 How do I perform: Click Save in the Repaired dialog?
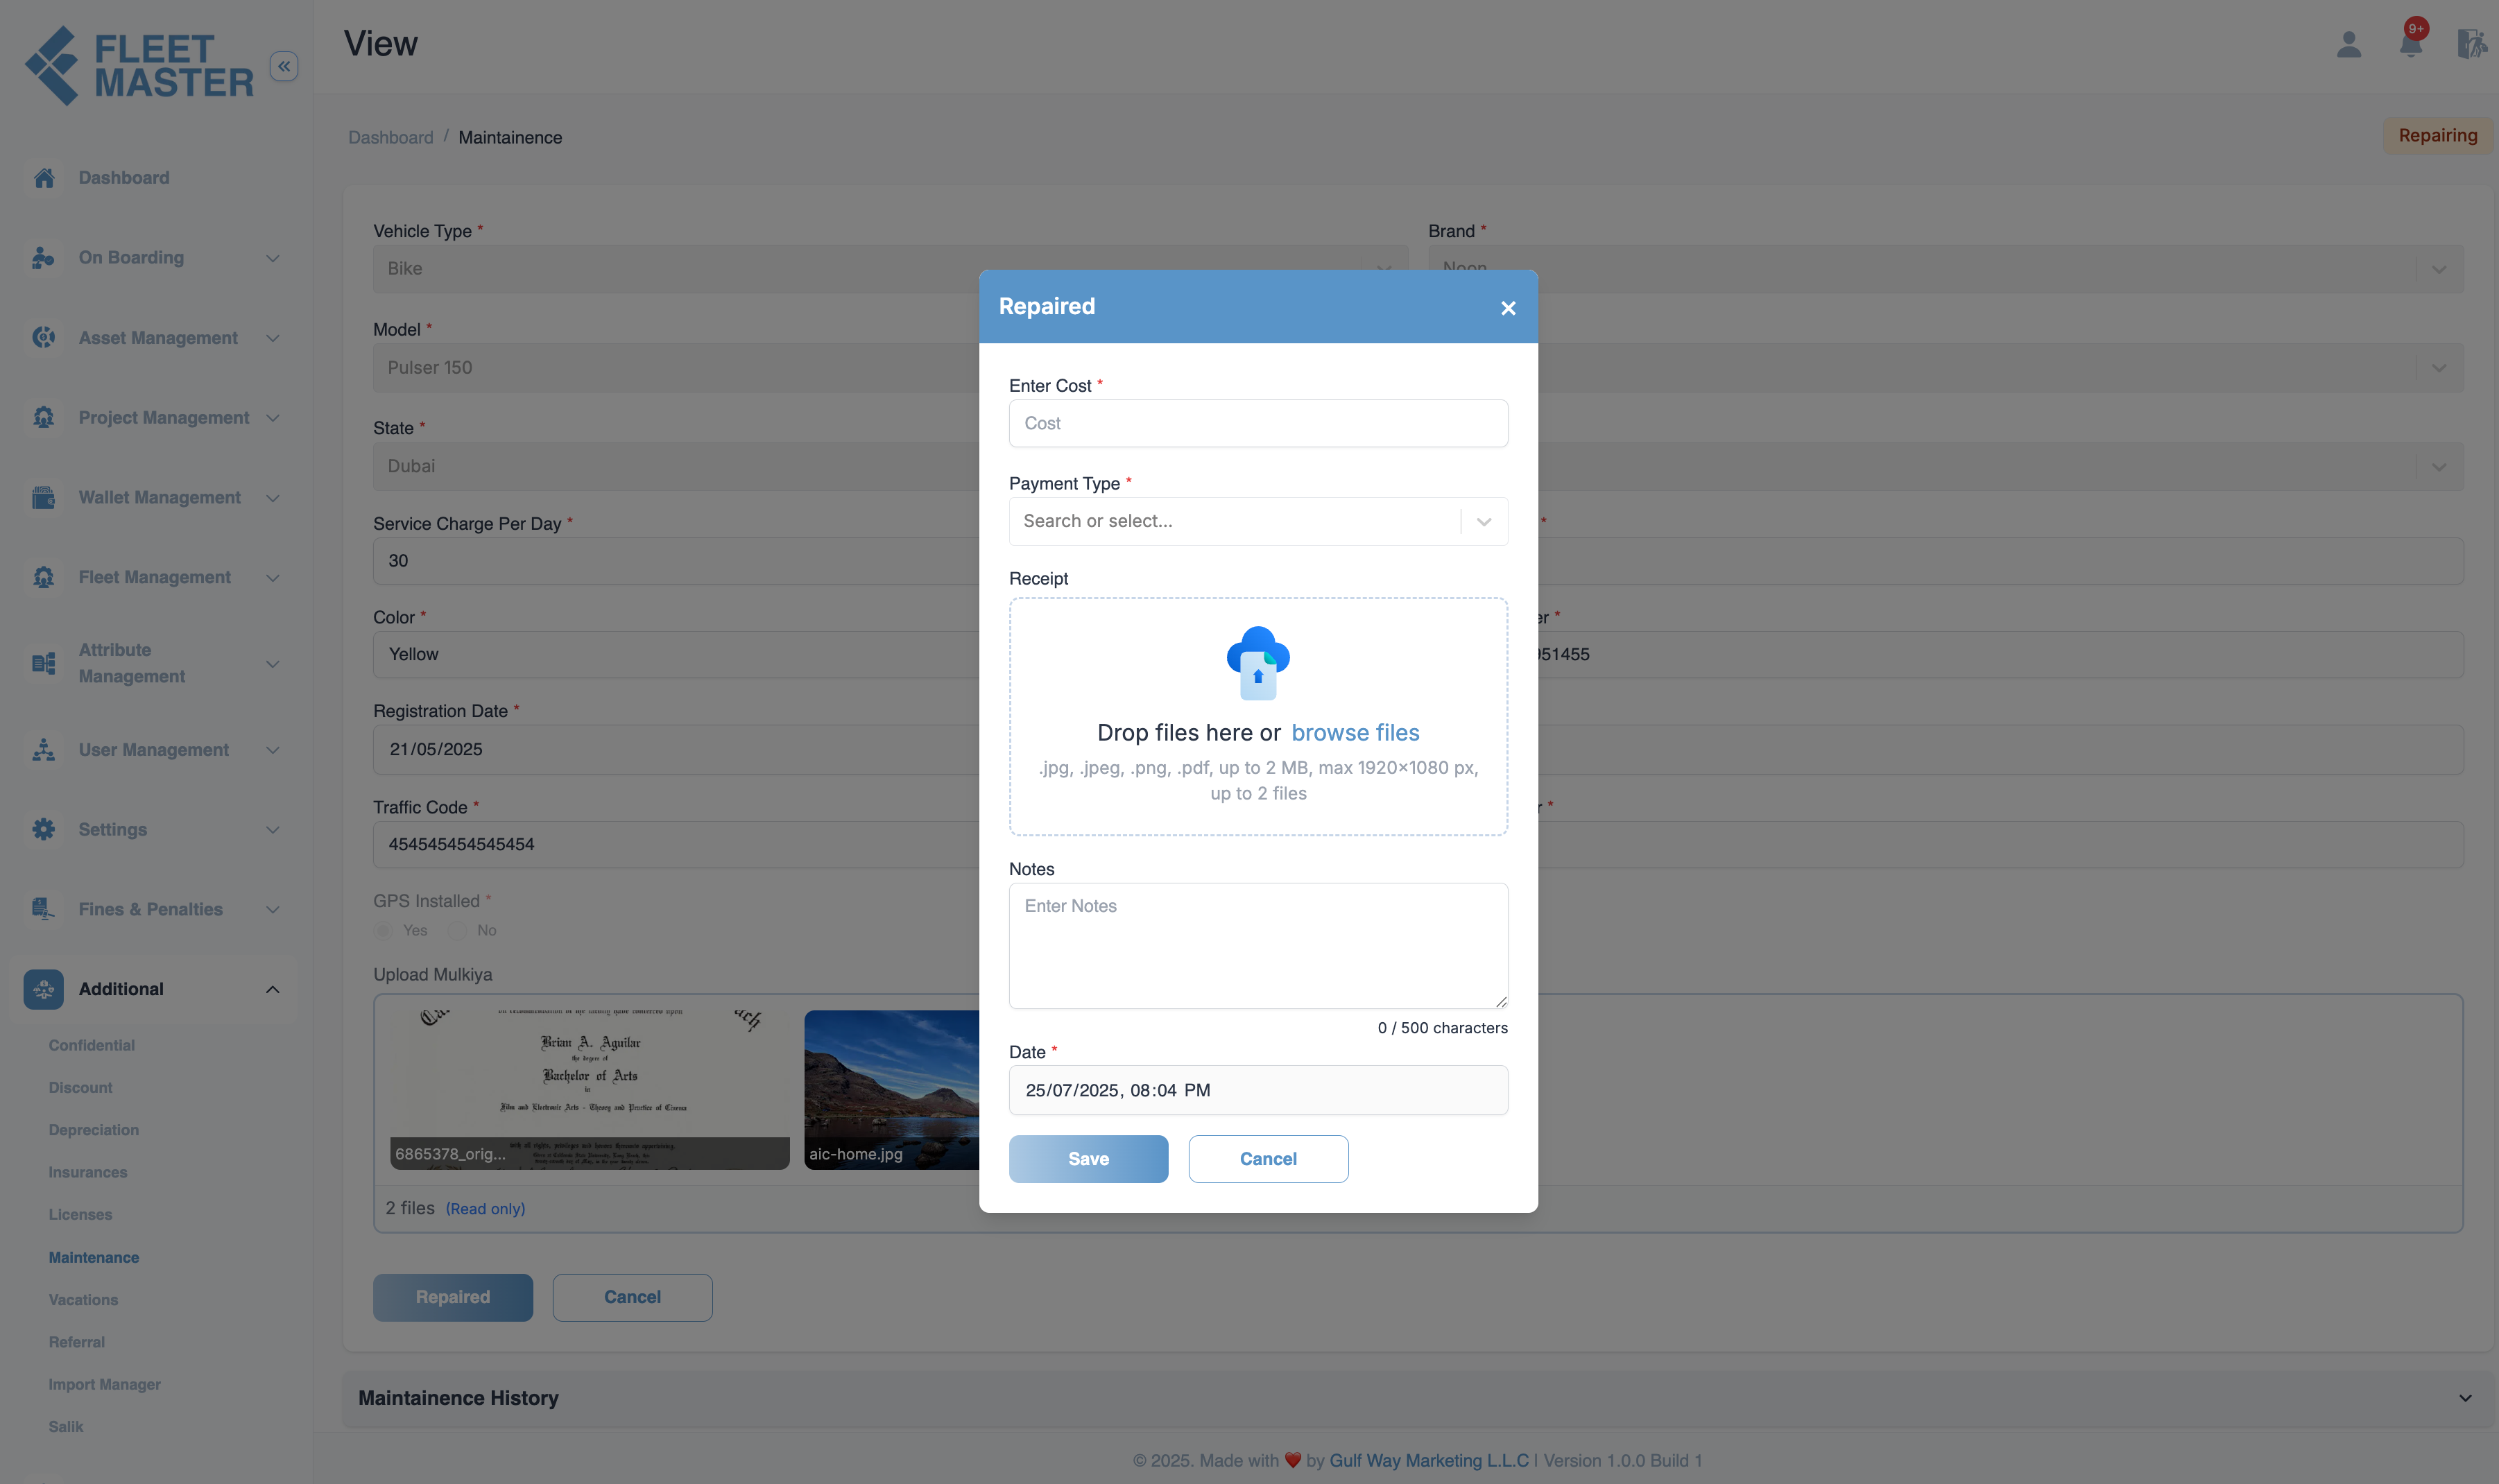[1088, 1159]
